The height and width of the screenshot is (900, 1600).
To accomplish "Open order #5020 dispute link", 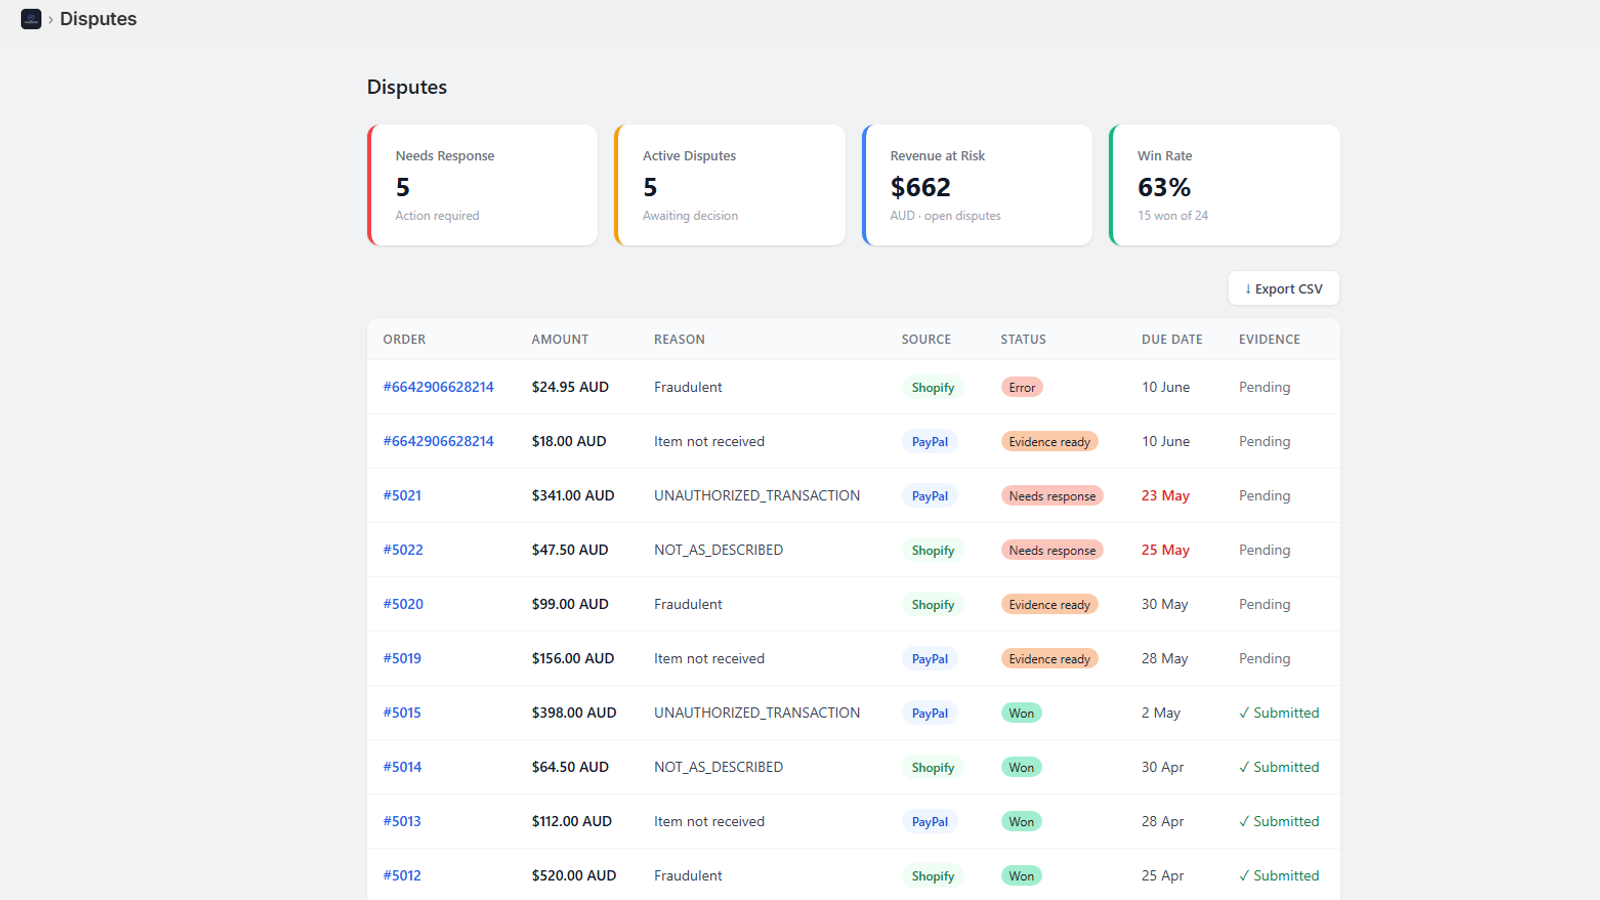I will tap(403, 604).
